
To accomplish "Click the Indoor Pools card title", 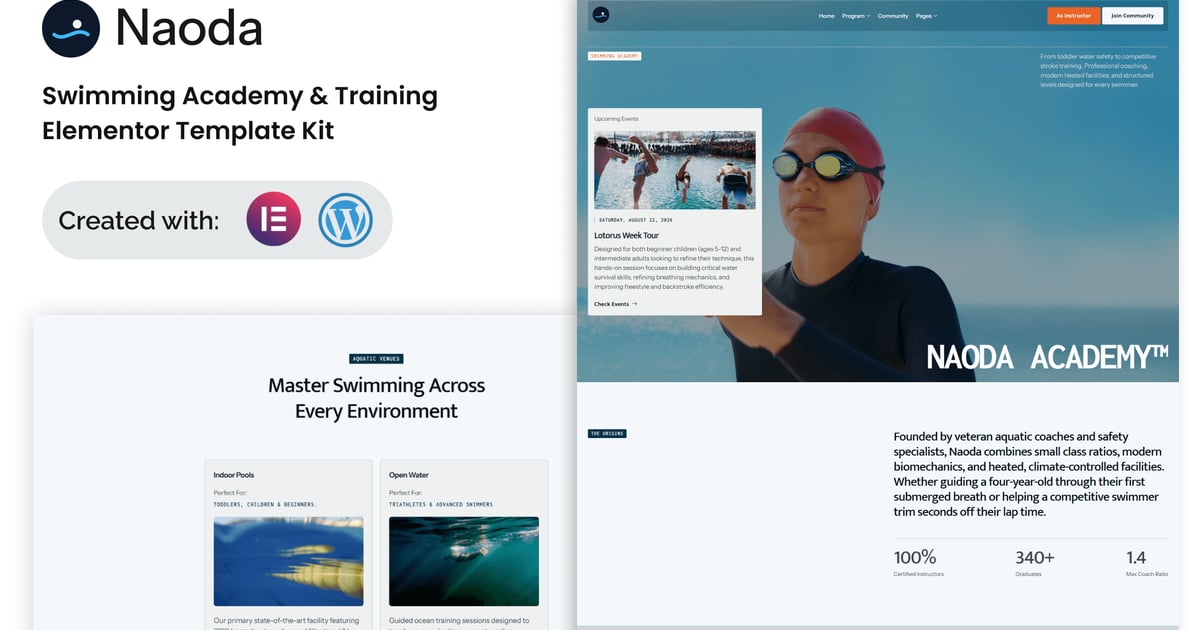I will (x=234, y=475).
